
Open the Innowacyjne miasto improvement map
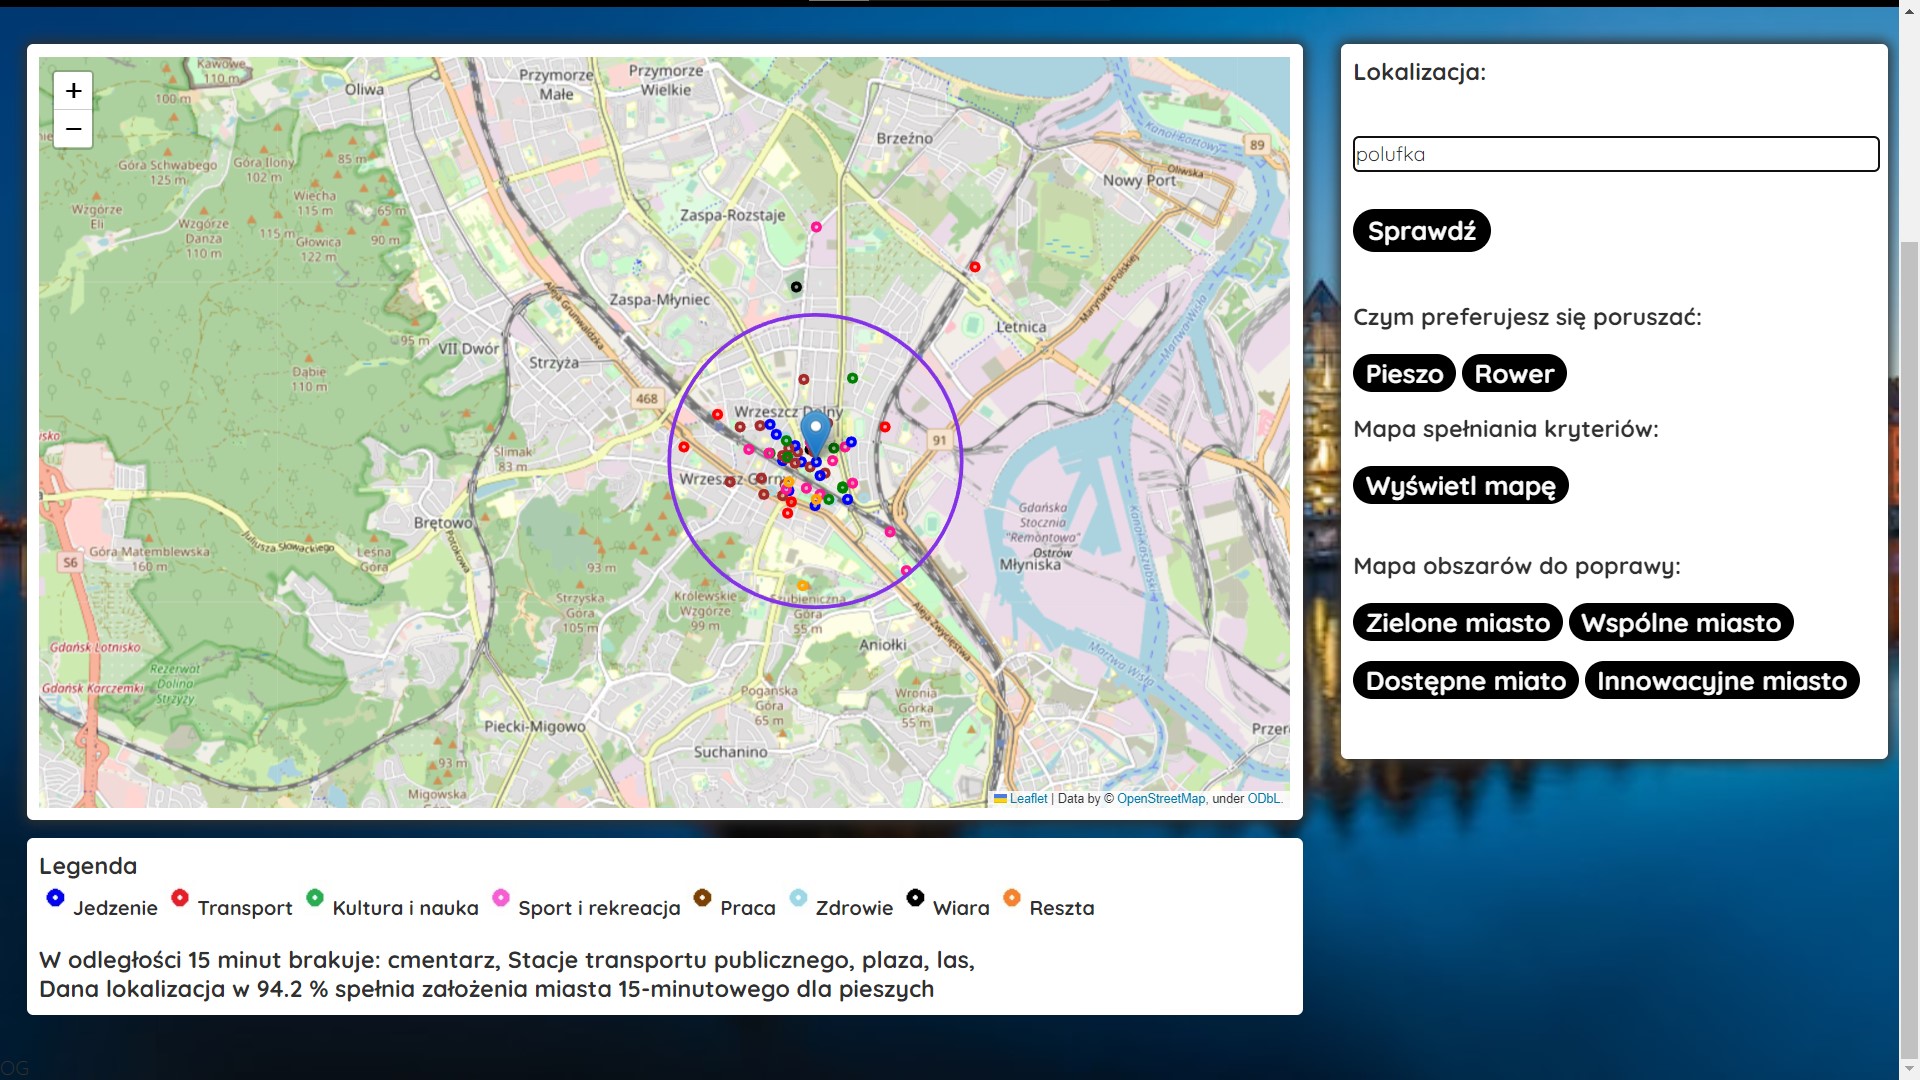[1721, 681]
